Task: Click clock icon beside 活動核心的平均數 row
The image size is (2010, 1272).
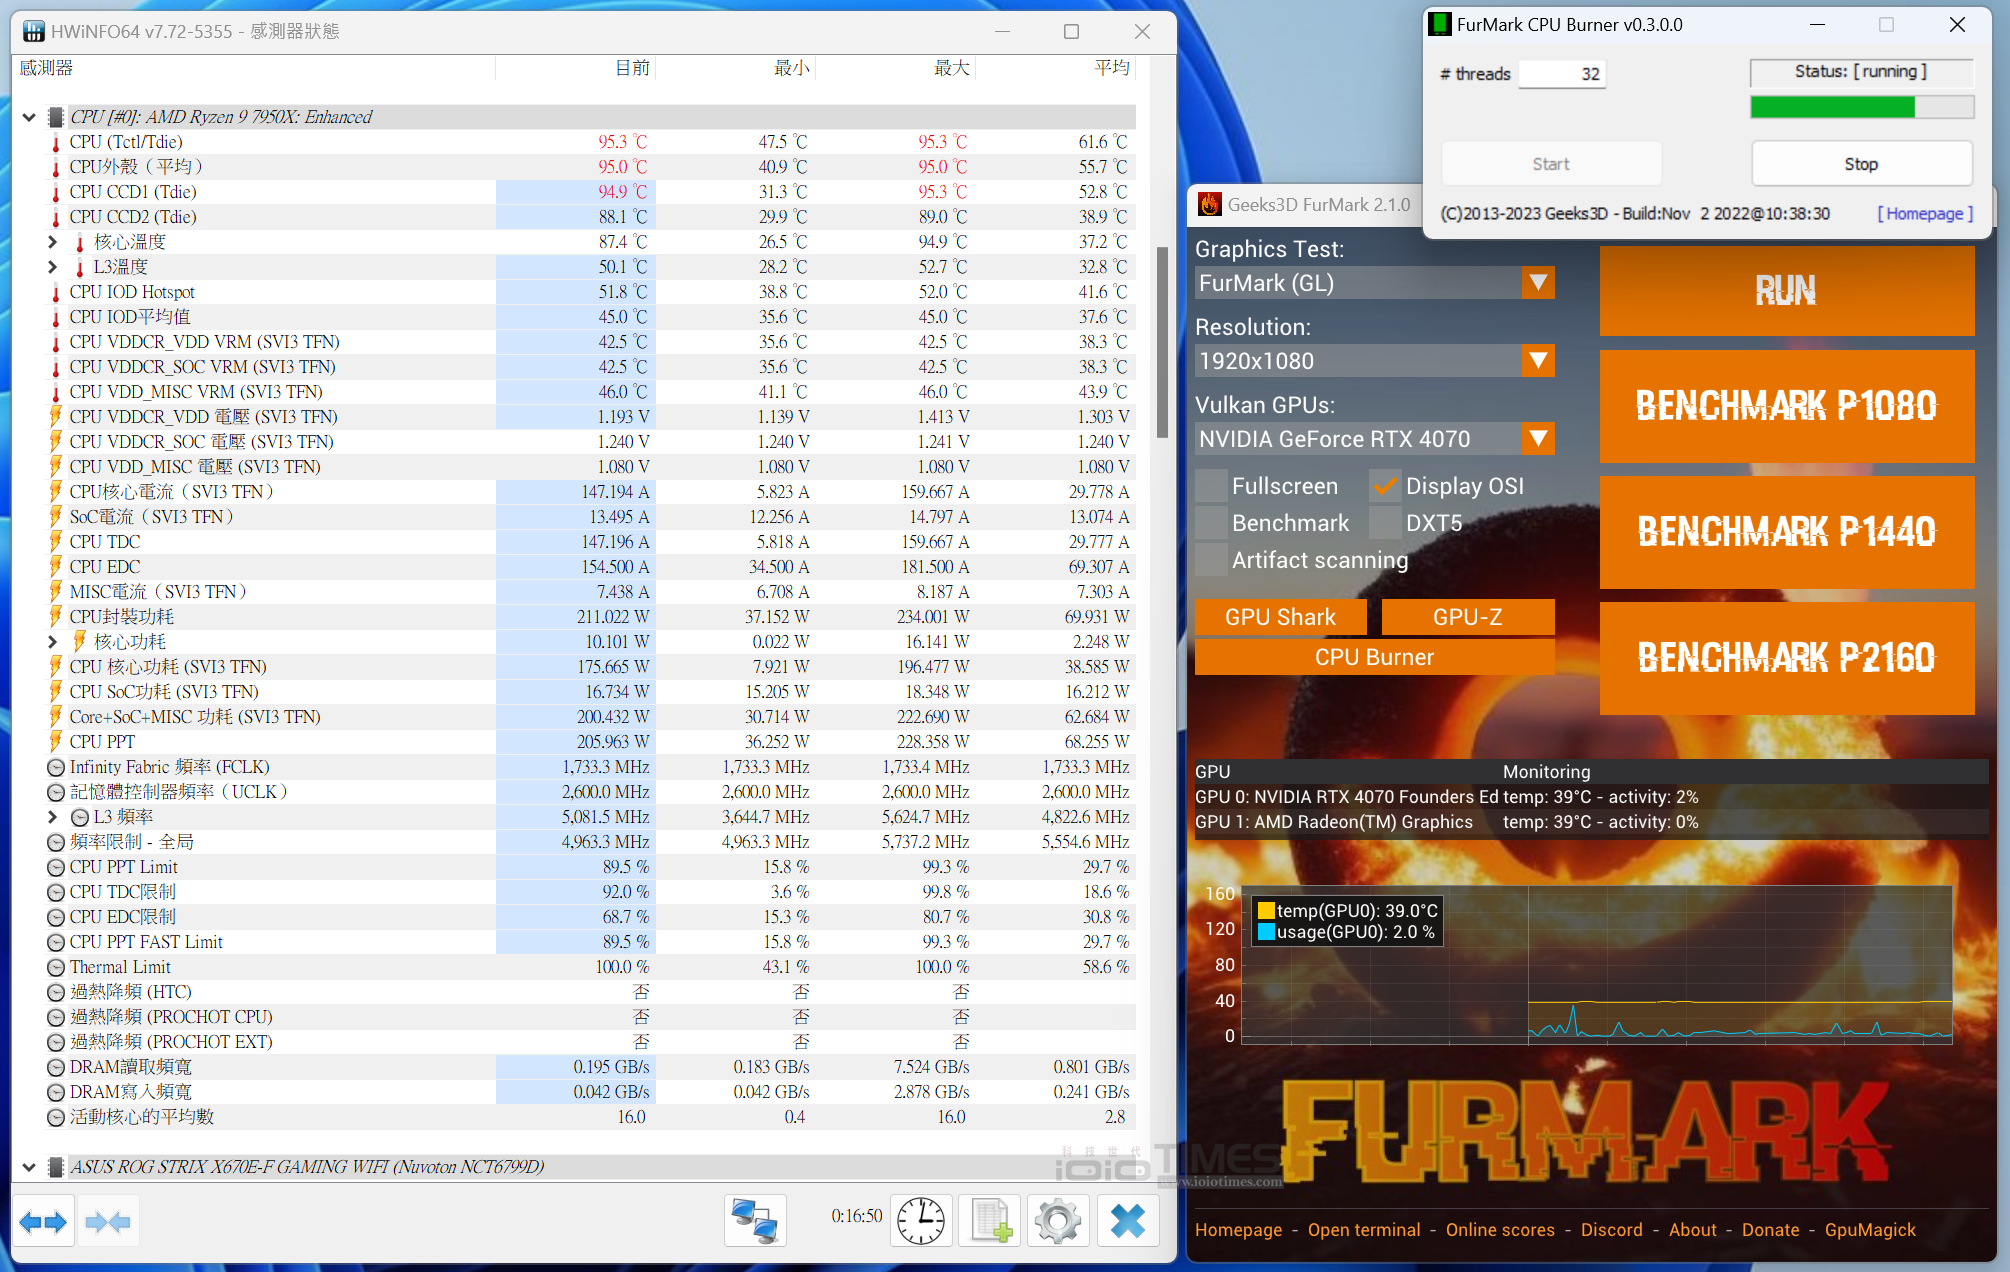Action: [x=56, y=1117]
